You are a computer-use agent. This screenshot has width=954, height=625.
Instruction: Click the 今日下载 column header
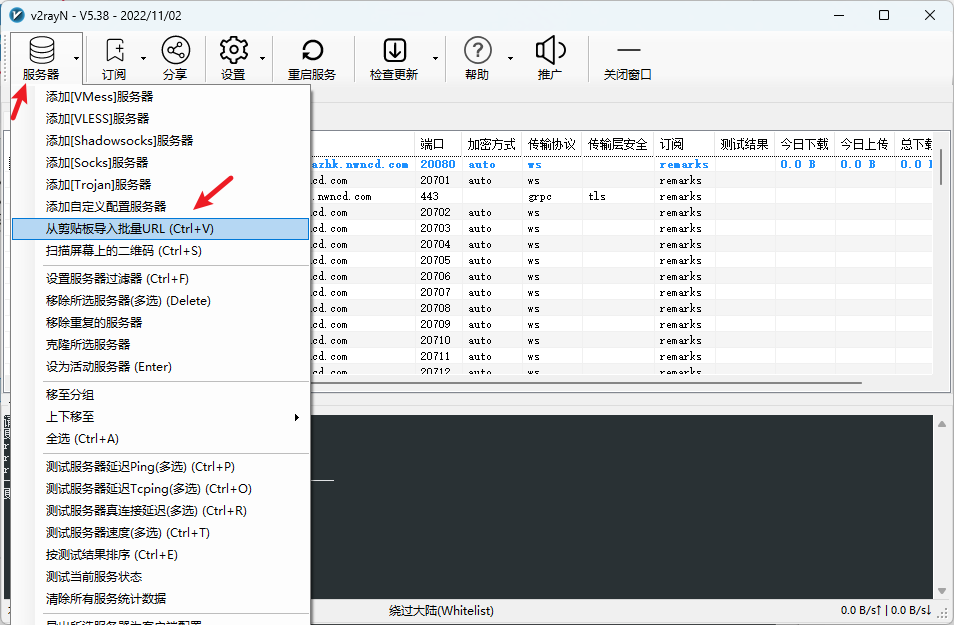804,144
